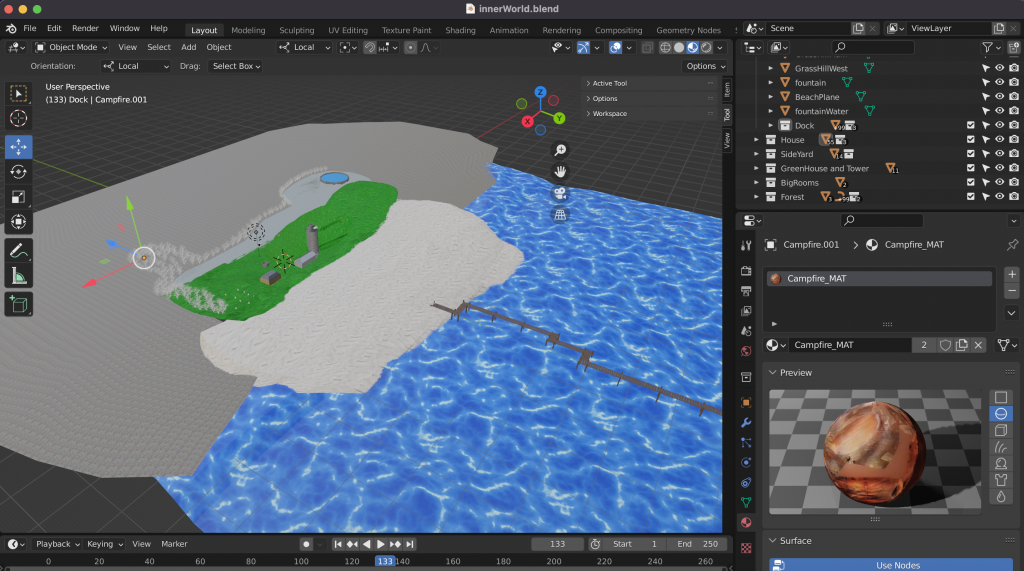Pick the Annotate pencil tool
Image resolution: width=1024 pixels, height=571 pixels.
click(x=19, y=250)
